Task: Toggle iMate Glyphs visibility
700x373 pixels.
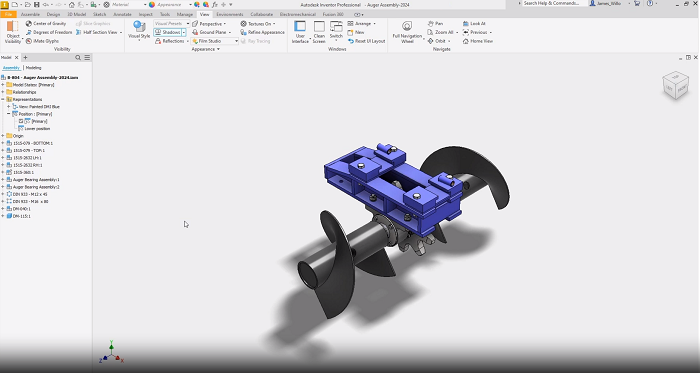Action: pyautogui.click(x=42, y=41)
